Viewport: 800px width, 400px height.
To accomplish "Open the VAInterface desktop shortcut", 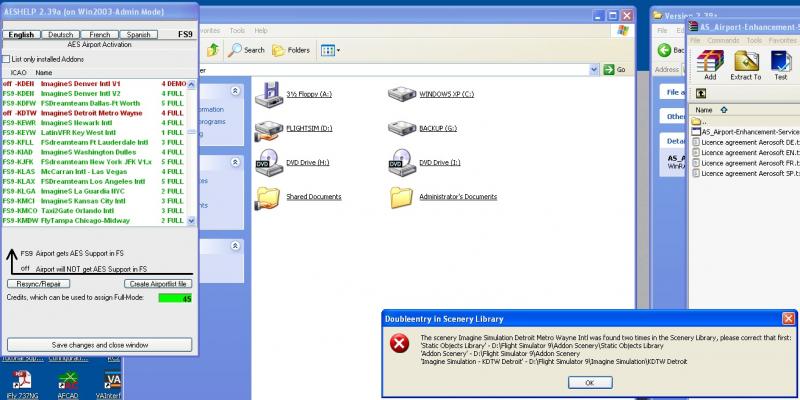I will coord(113,381).
